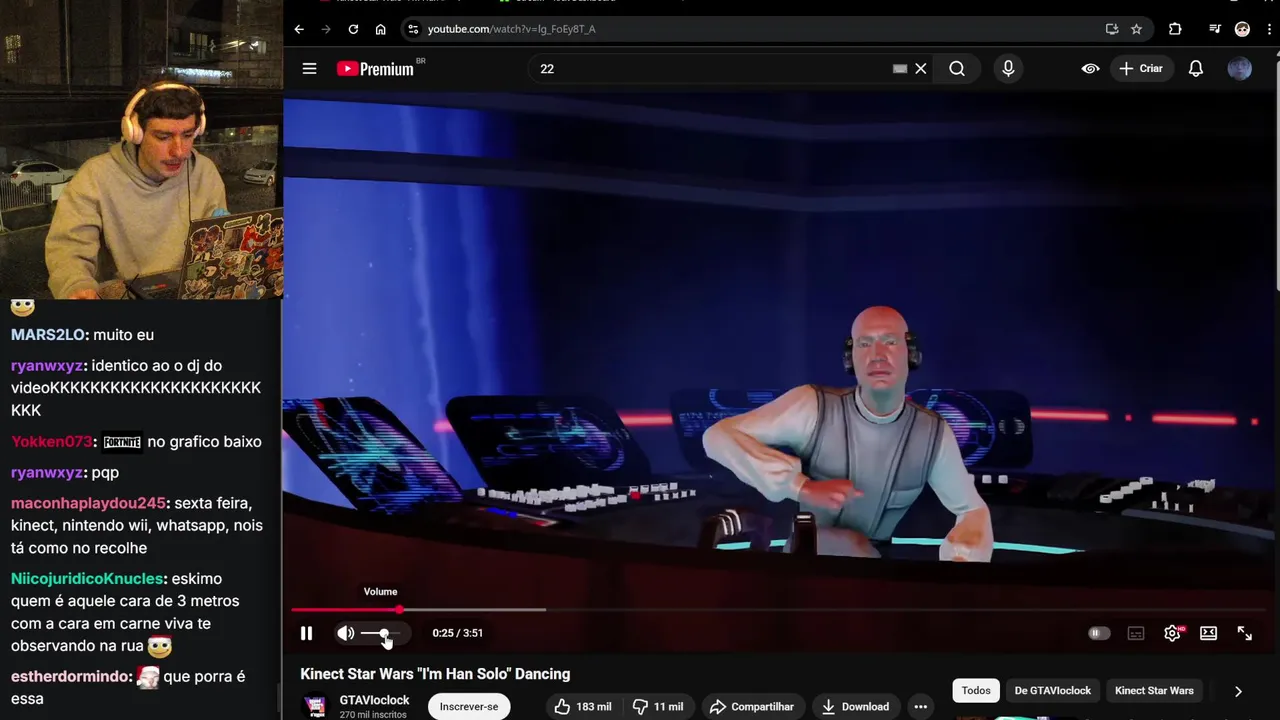Submit search with magnifier button
This screenshot has height=720, width=1280.
coord(957,68)
